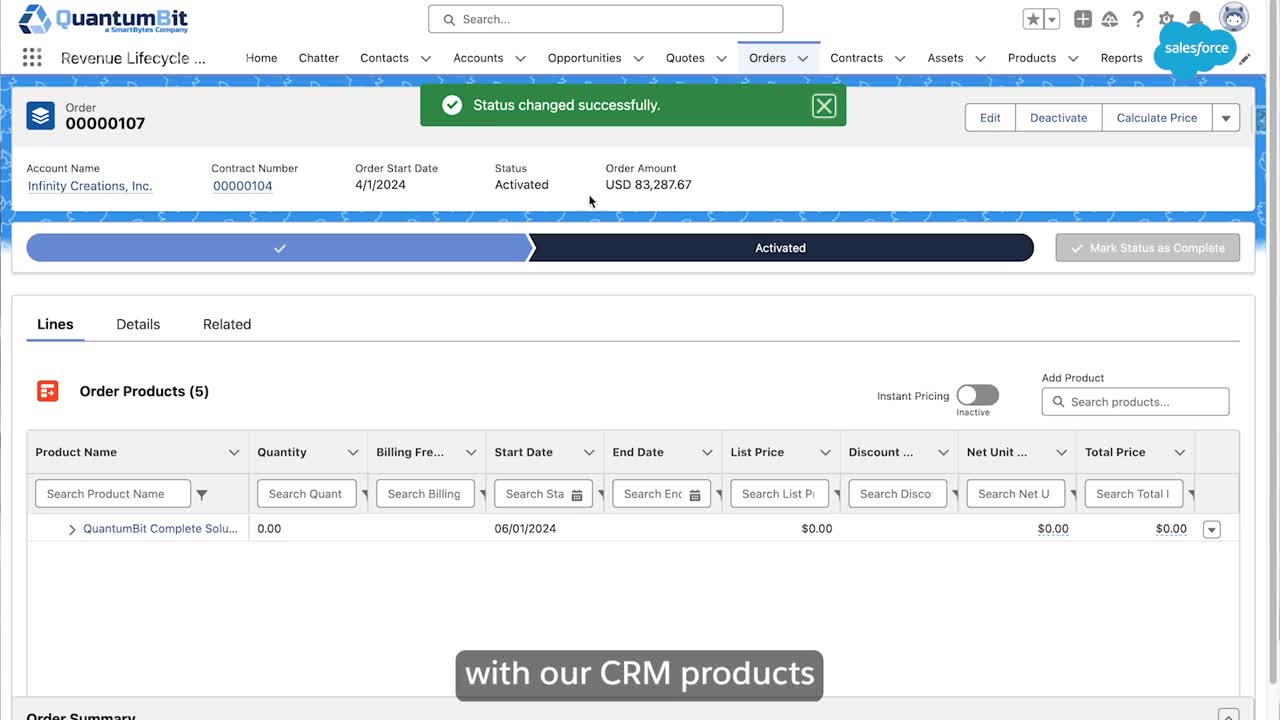1280x720 pixels.
Task: Open the List Price column menu chevron
Action: click(825, 453)
